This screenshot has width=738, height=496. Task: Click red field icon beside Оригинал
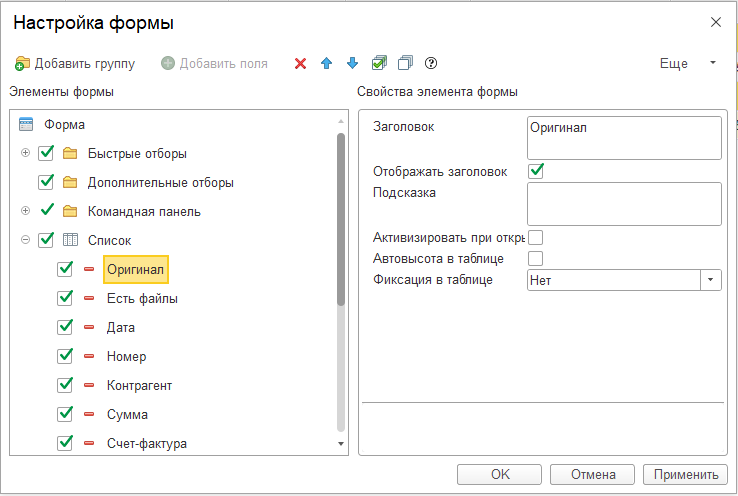pos(89,269)
